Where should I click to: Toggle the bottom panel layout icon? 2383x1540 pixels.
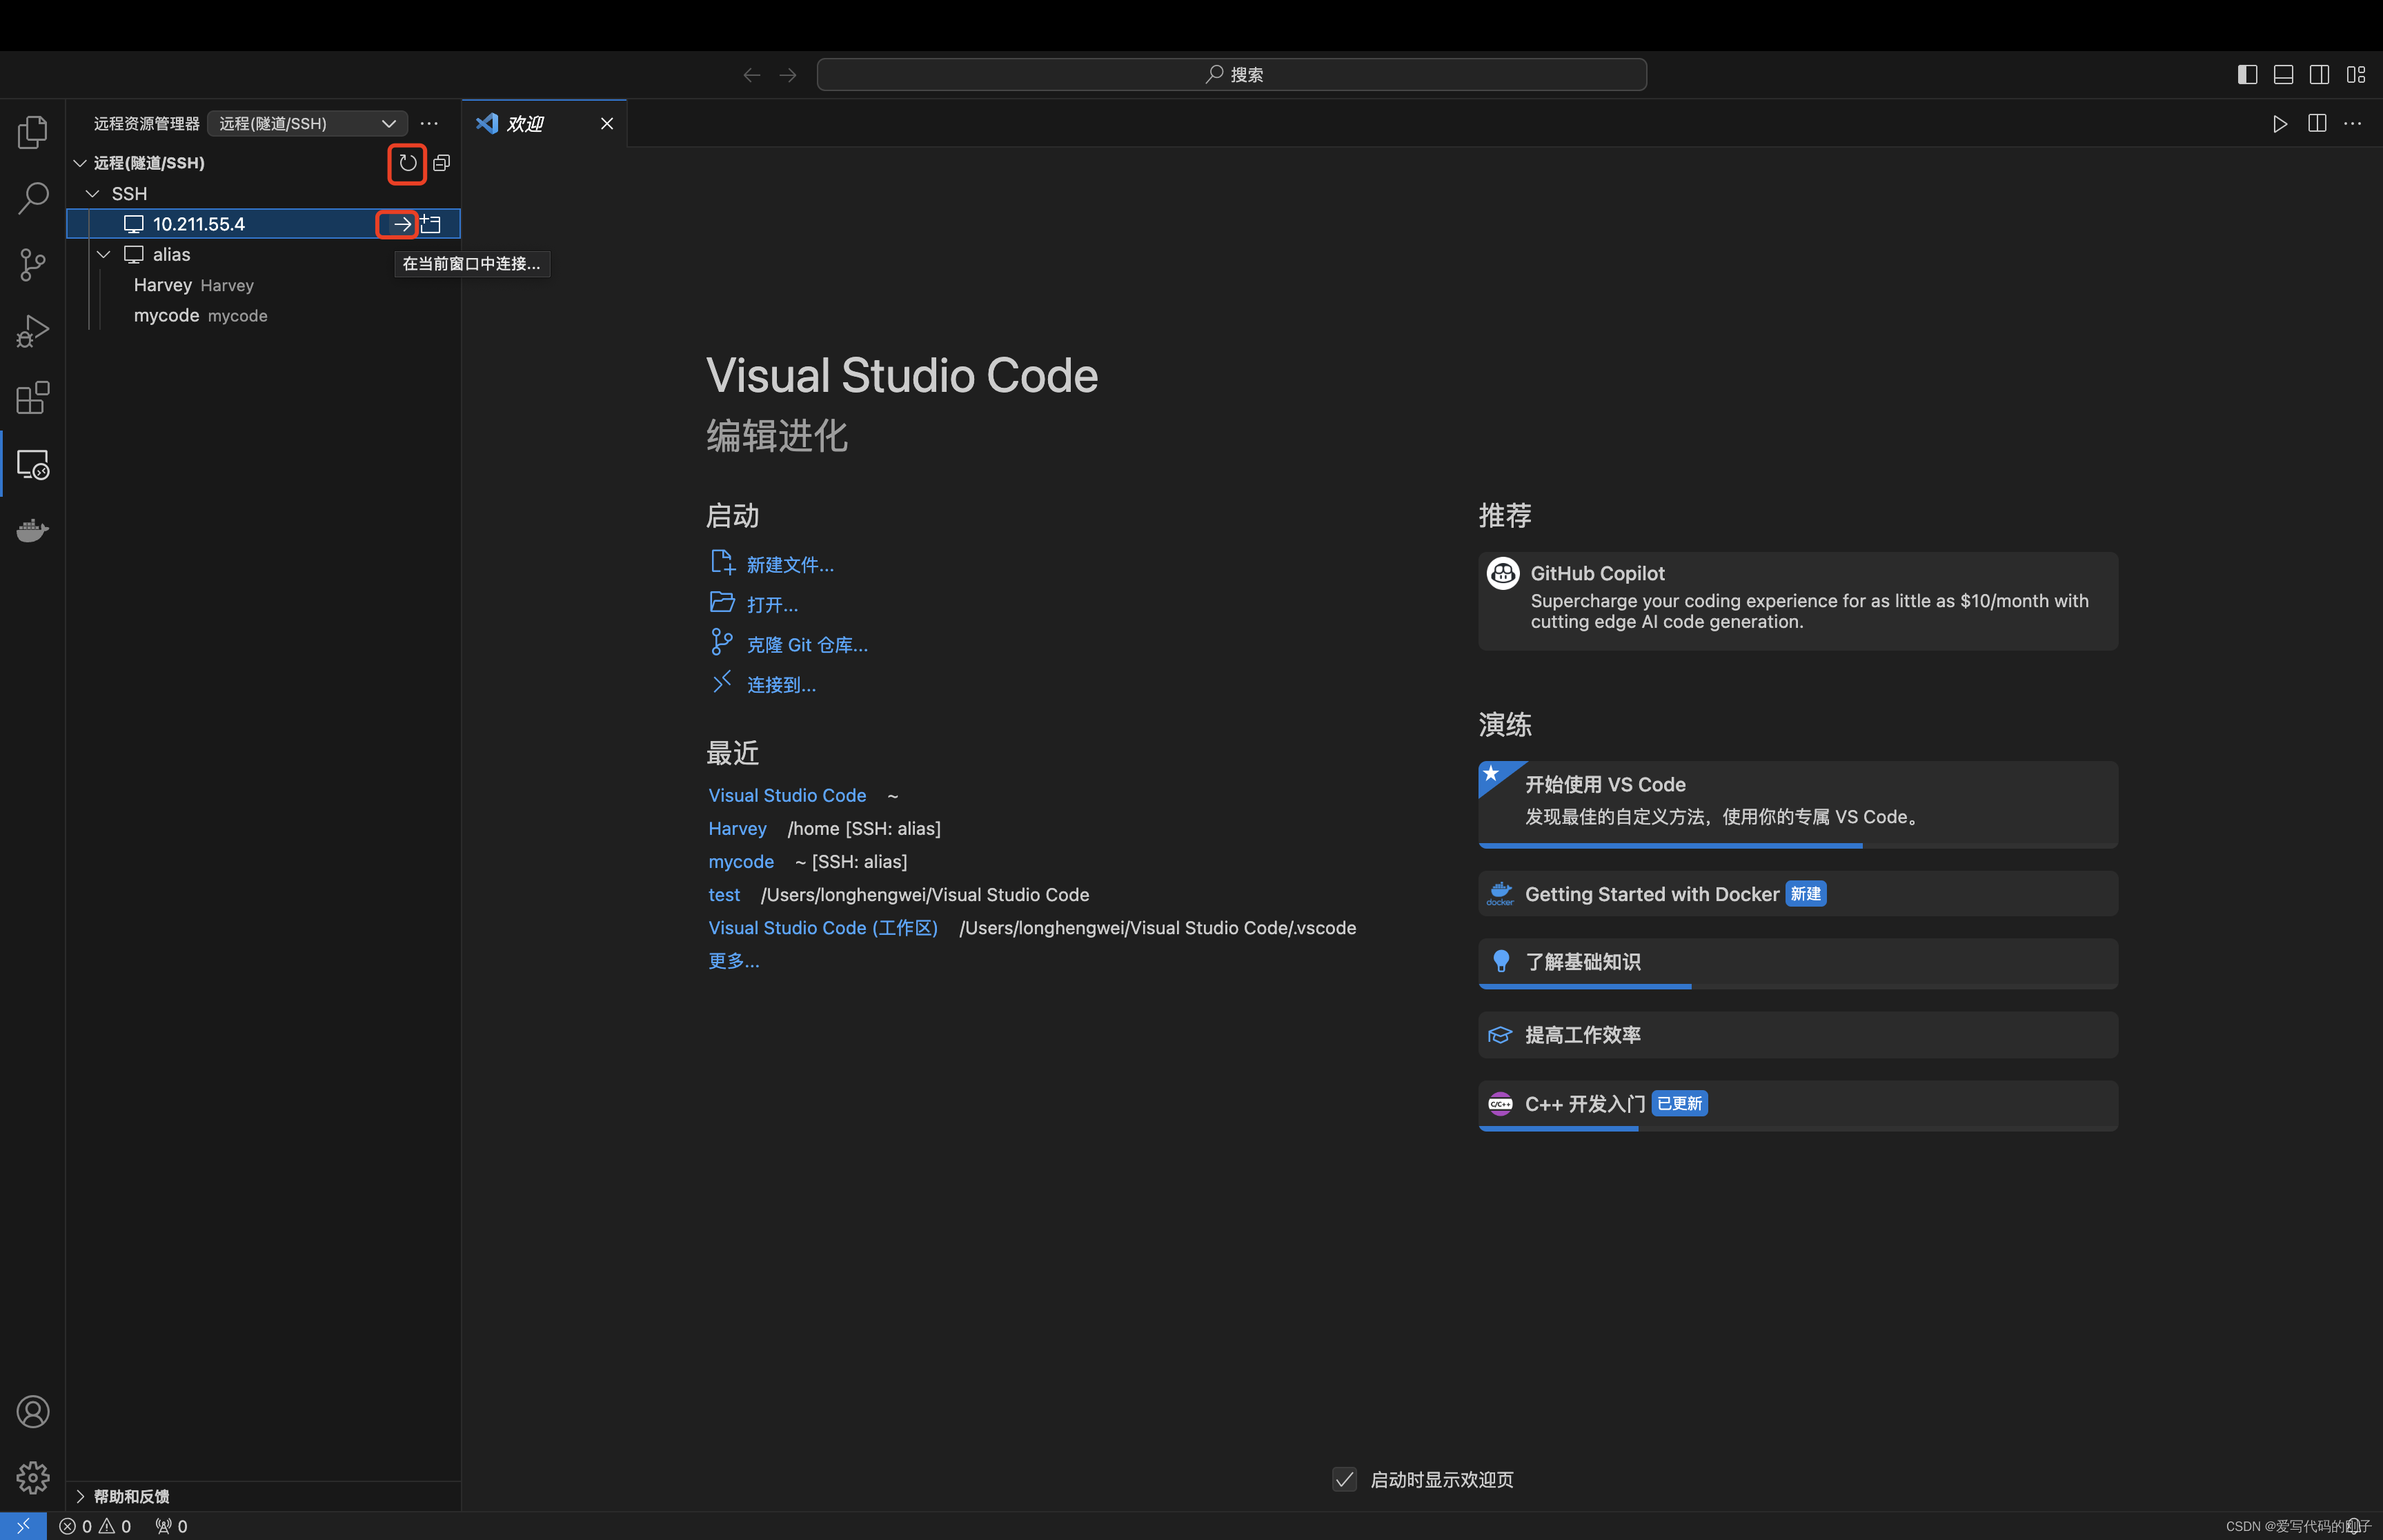[2283, 75]
